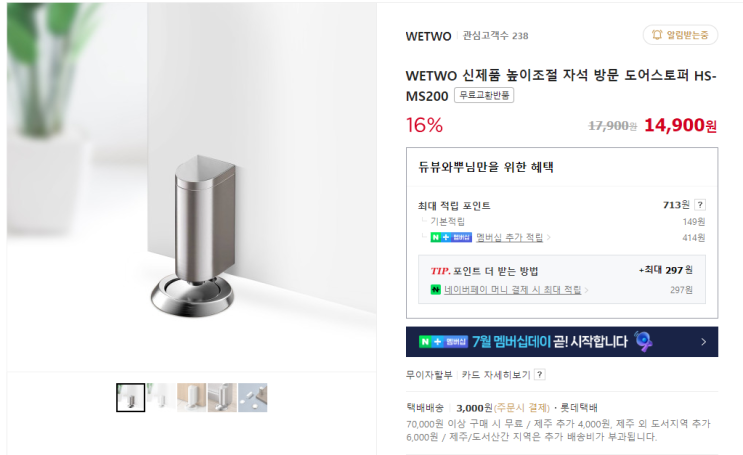Expand the 멤버십 추가 적립 chevron
This screenshot has height=455, width=743.
549,237
